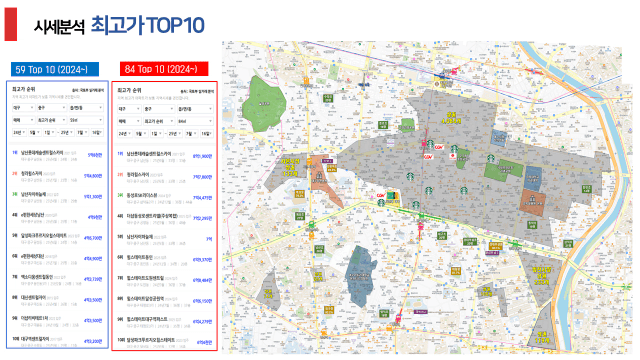The height and width of the screenshot is (360, 640).
Task: Open the 84㎡ area size dropdown
Action: point(195,121)
